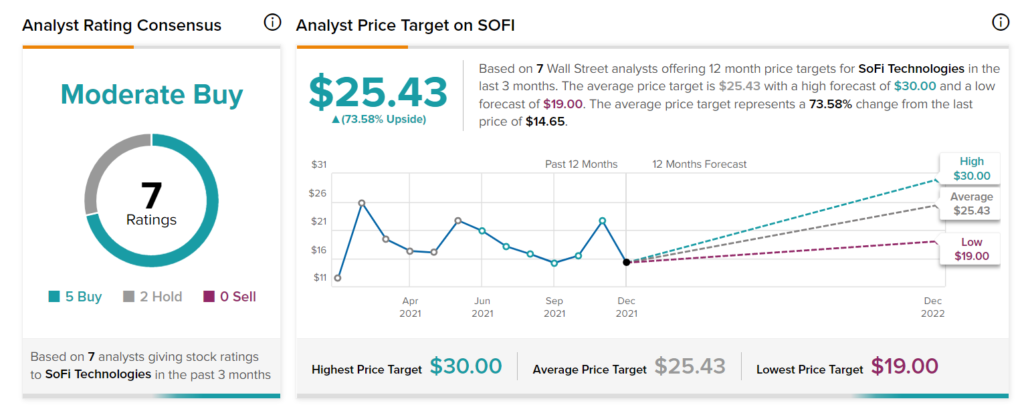
Task: Click the $31 y-axis label
Action: tap(319, 164)
